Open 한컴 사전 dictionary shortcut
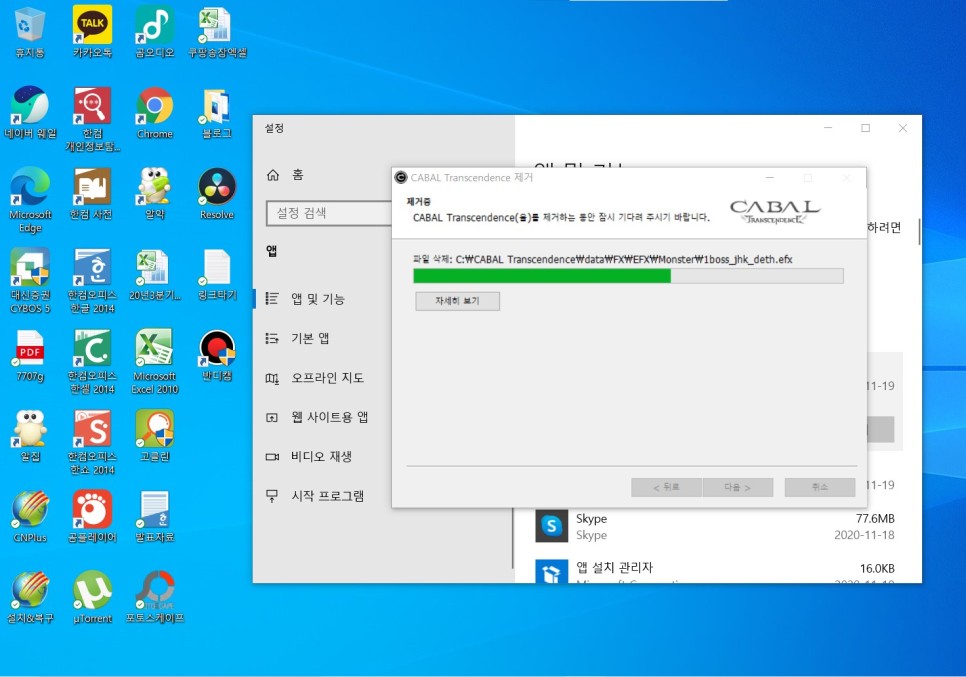This screenshot has width=966, height=677. click(91, 194)
